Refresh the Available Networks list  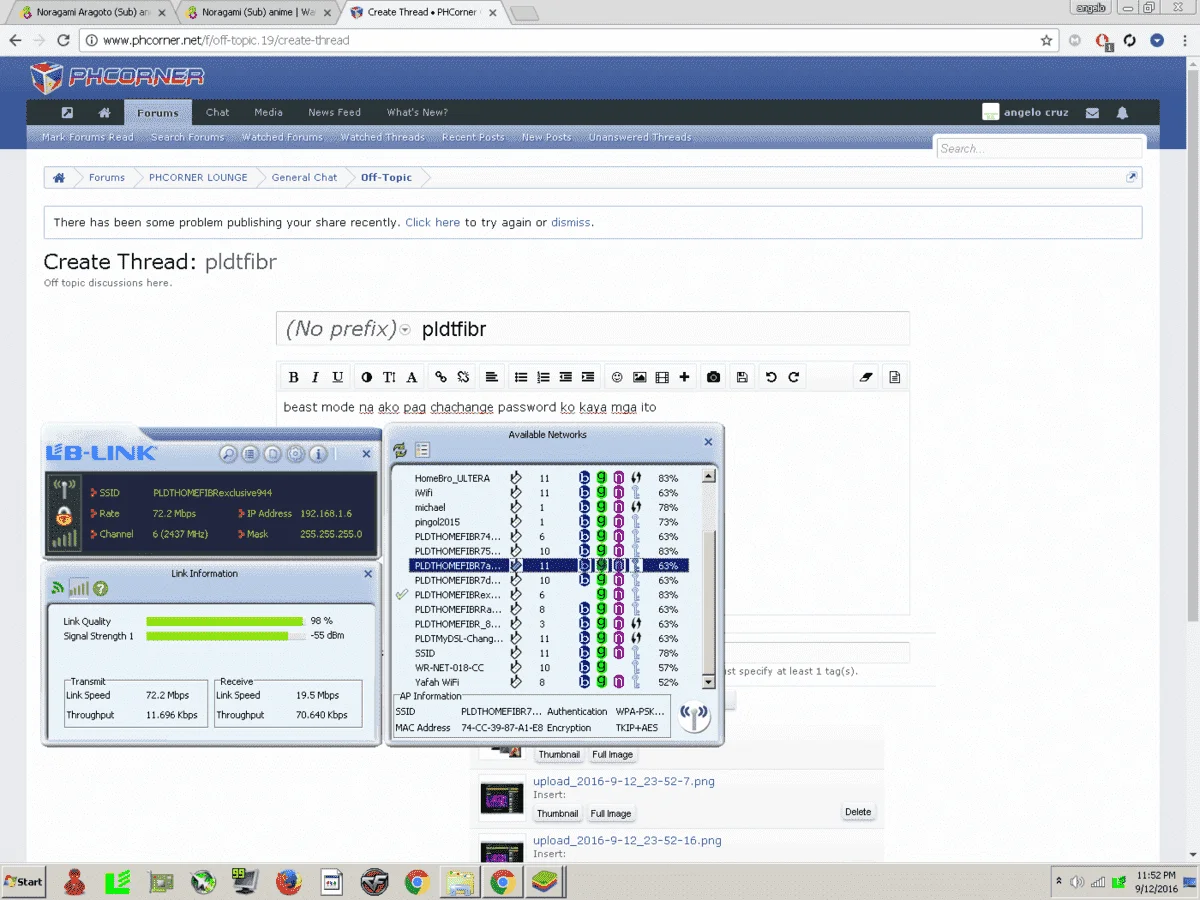400,450
